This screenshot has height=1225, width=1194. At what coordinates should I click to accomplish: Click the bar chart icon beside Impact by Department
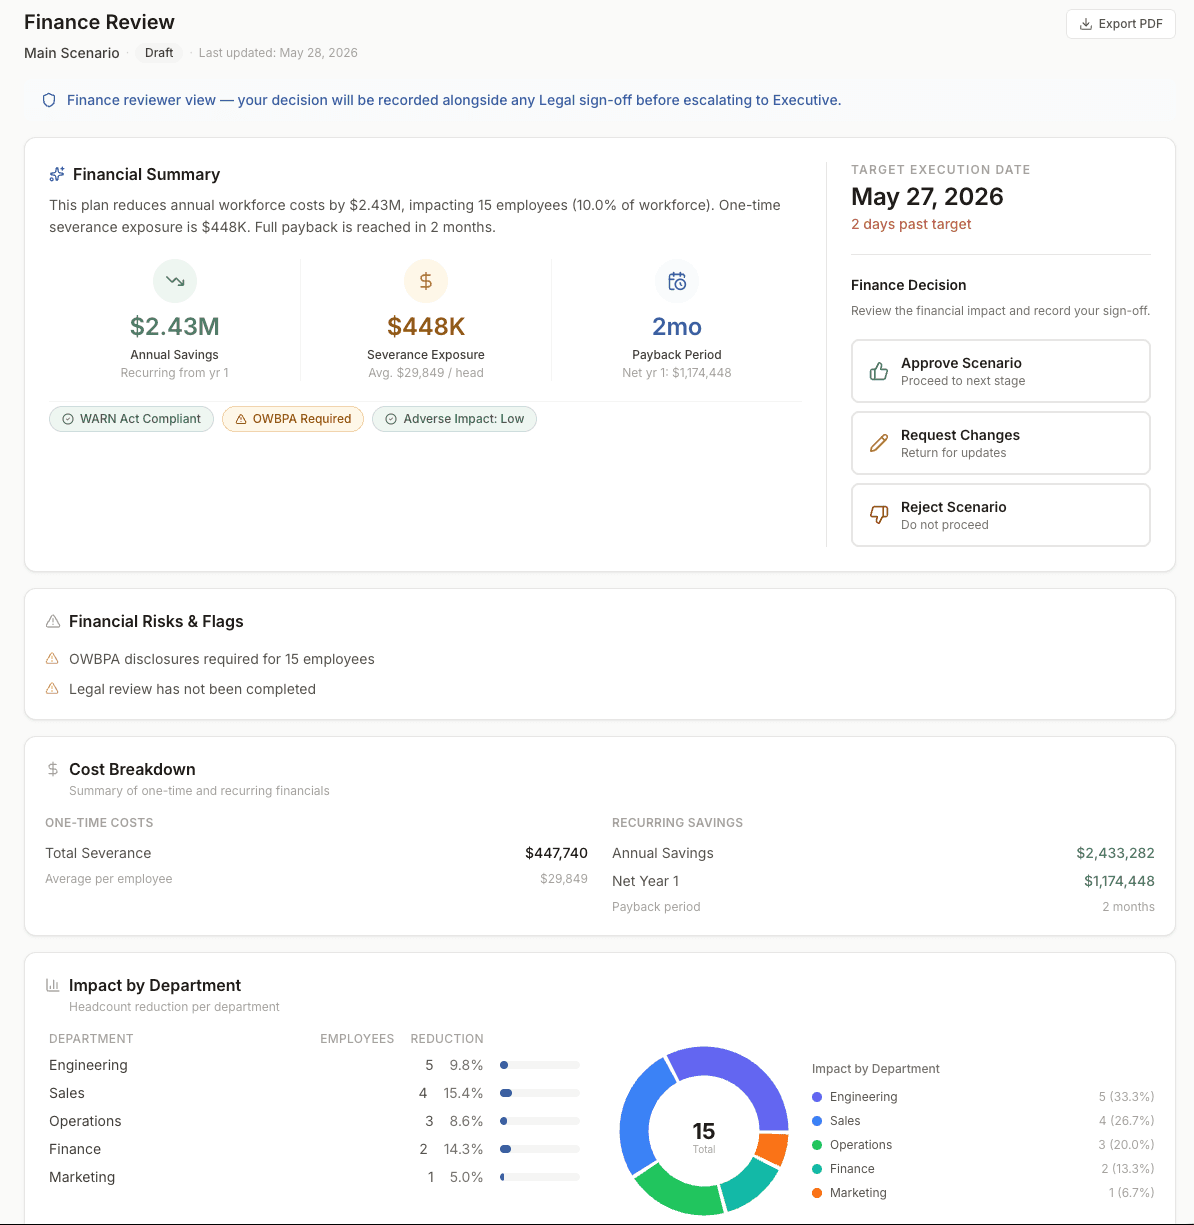coord(53,985)
